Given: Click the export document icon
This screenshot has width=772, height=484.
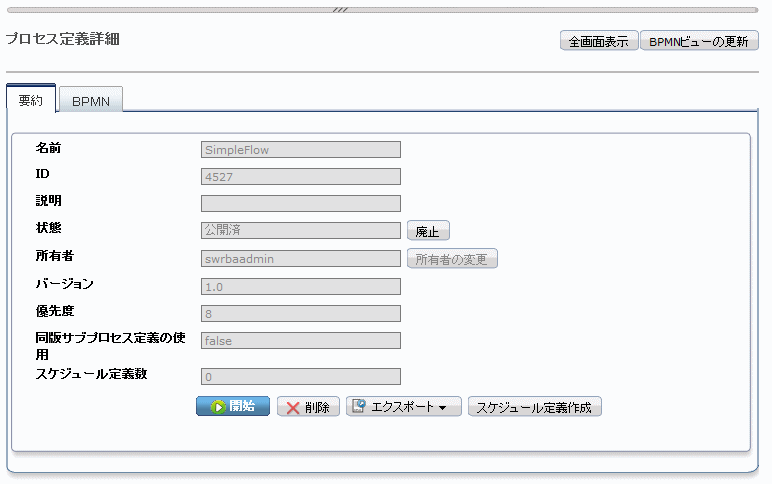Looking at the screenshot, I should [359, 406].
